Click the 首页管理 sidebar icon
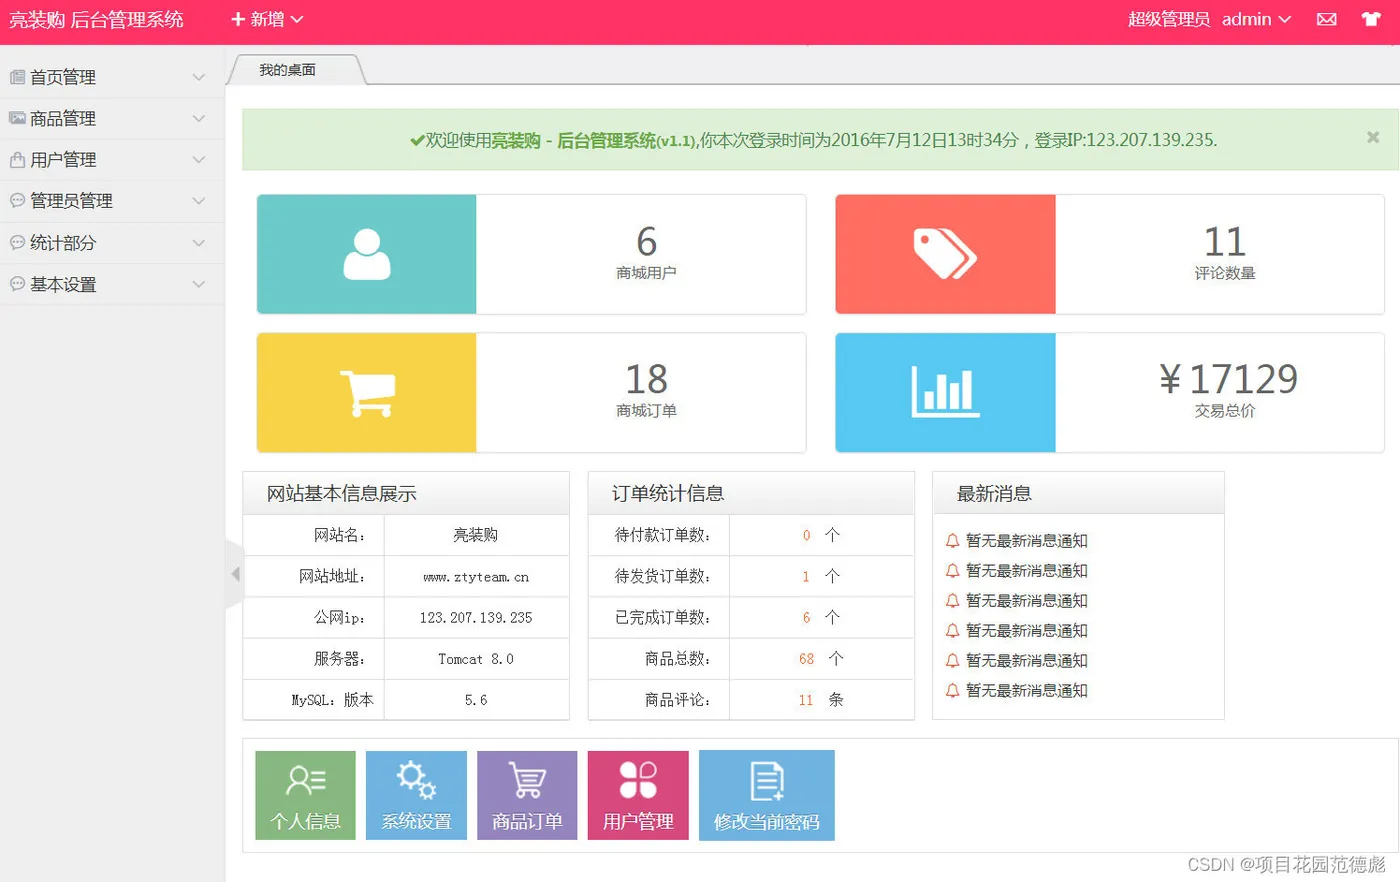Viewport: 1400px width, 882px height. (17, 77)
